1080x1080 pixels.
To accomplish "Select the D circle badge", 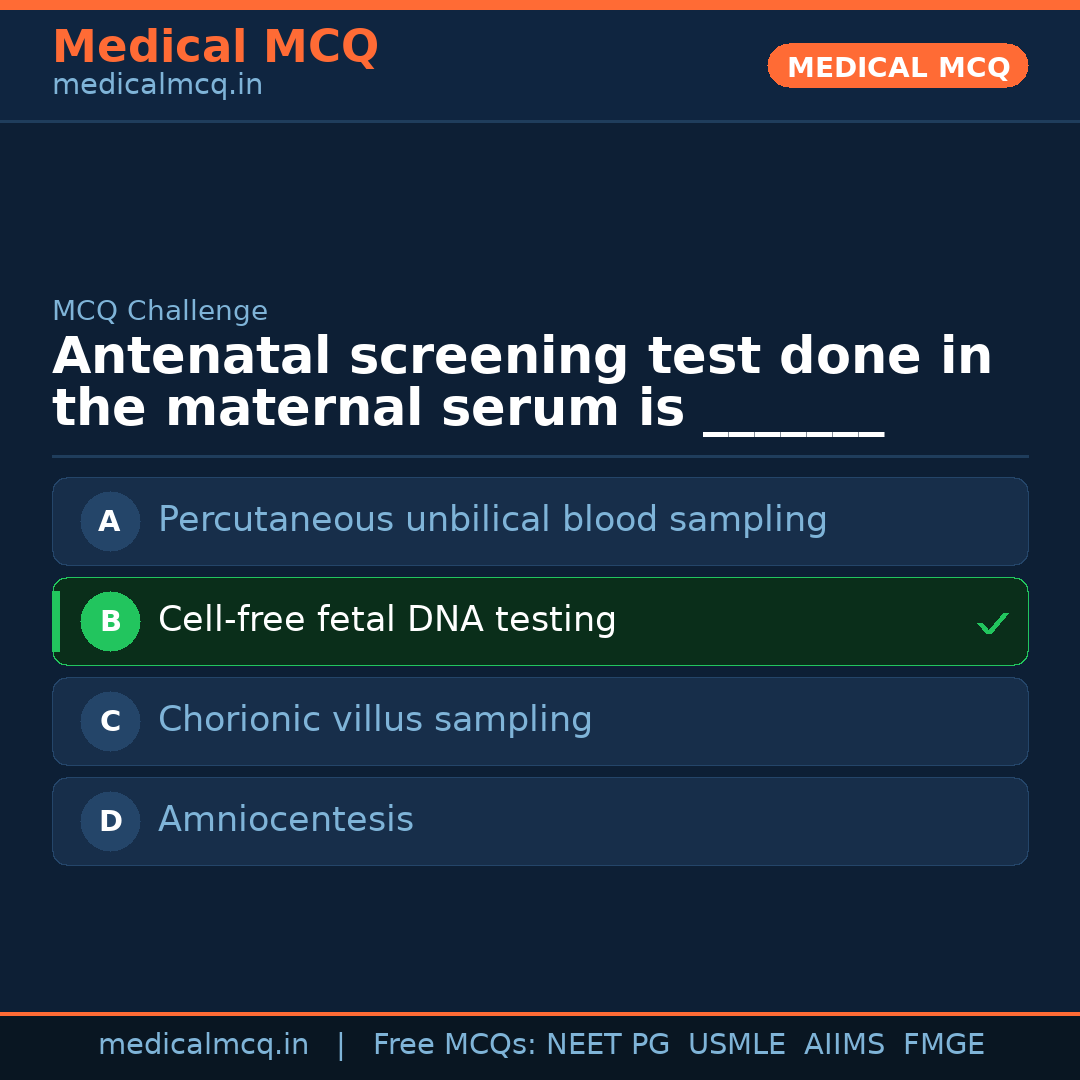I will 110,821.
